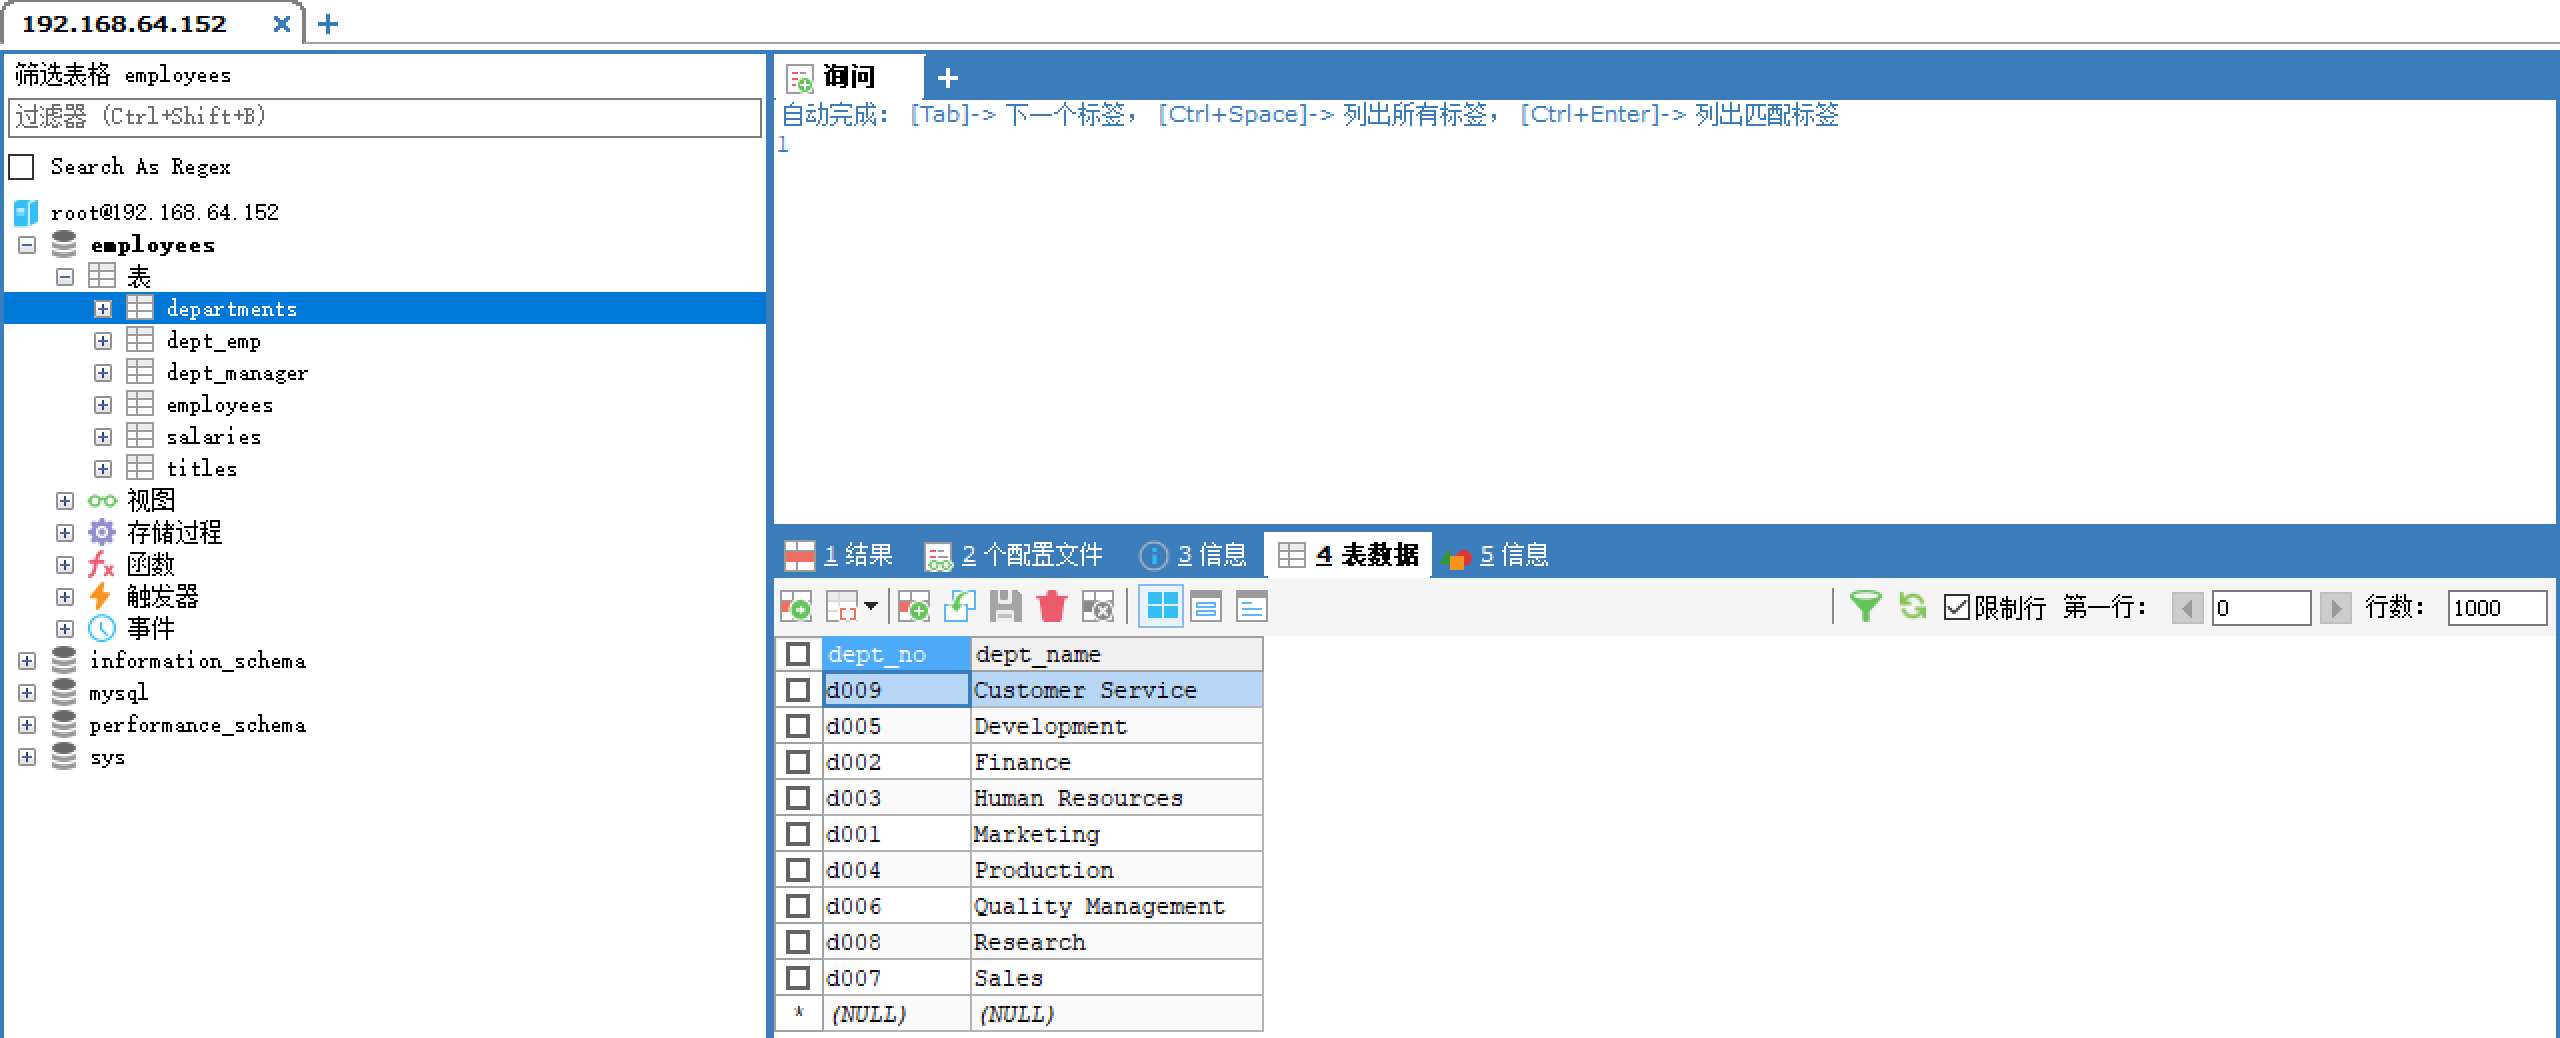The height and width of the screenshot is (1038, 2560).
Task: Click the first row stepper left arrow
Action: [2188, 607]
